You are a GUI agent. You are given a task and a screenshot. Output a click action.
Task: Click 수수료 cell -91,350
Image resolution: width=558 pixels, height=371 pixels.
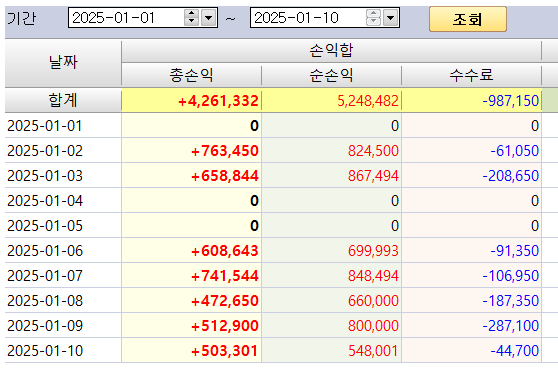472,251
